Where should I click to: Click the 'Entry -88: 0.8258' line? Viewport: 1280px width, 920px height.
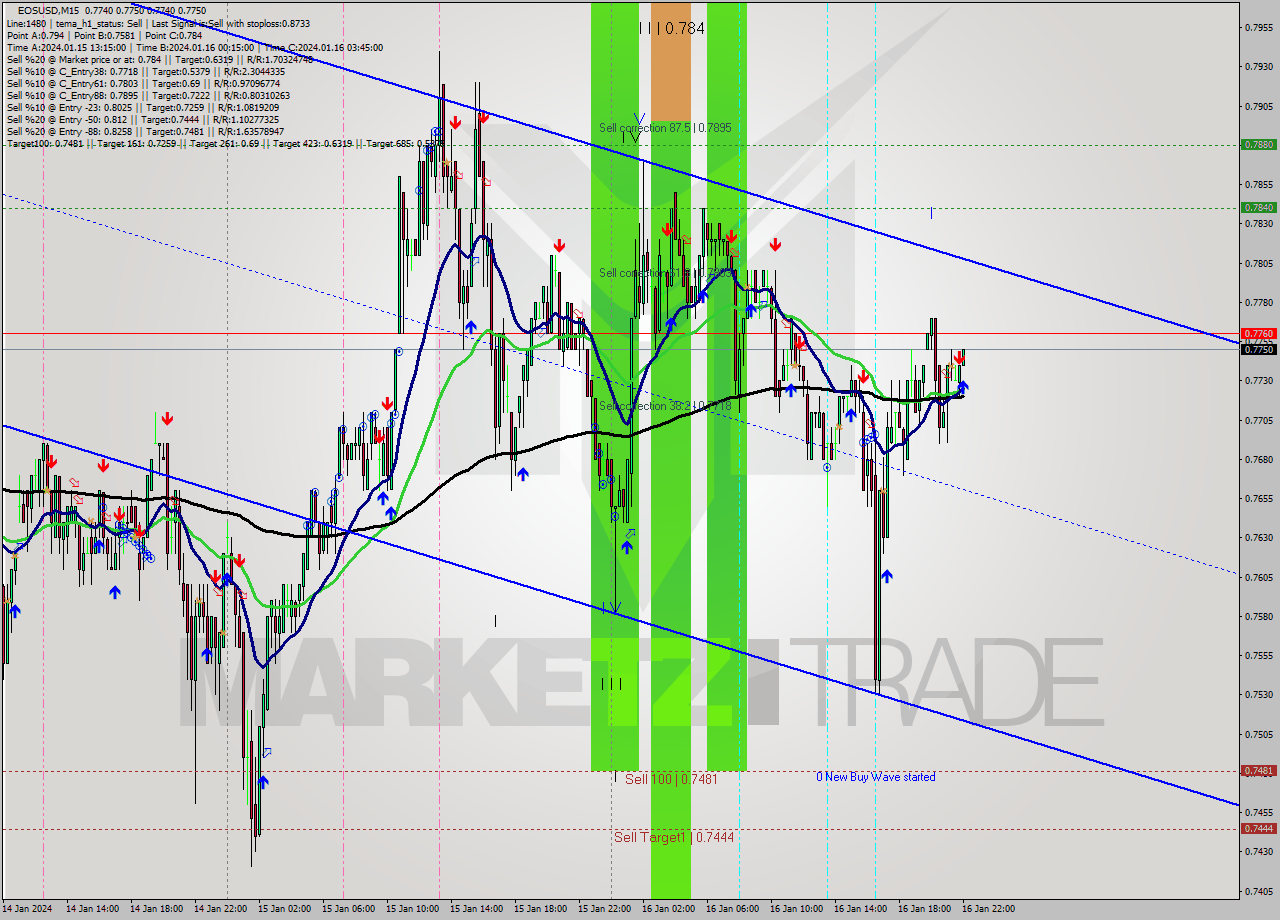[144, 132]
